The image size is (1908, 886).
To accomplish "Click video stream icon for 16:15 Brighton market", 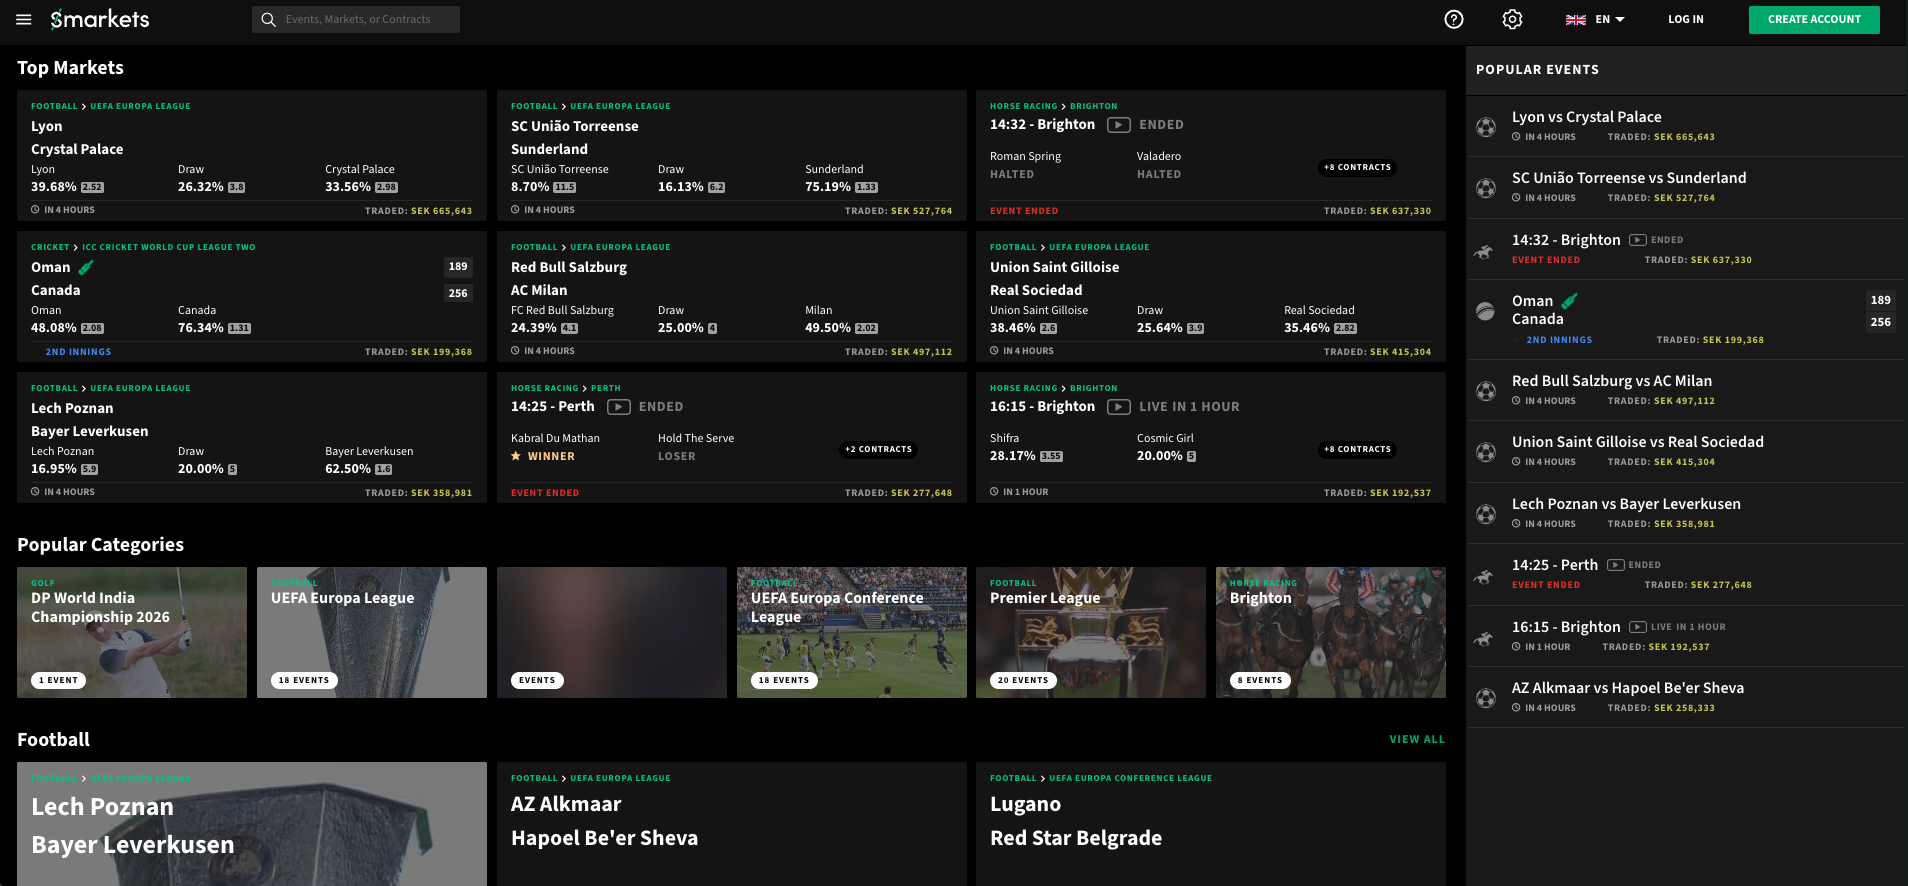I will (x=1119, y=407).
